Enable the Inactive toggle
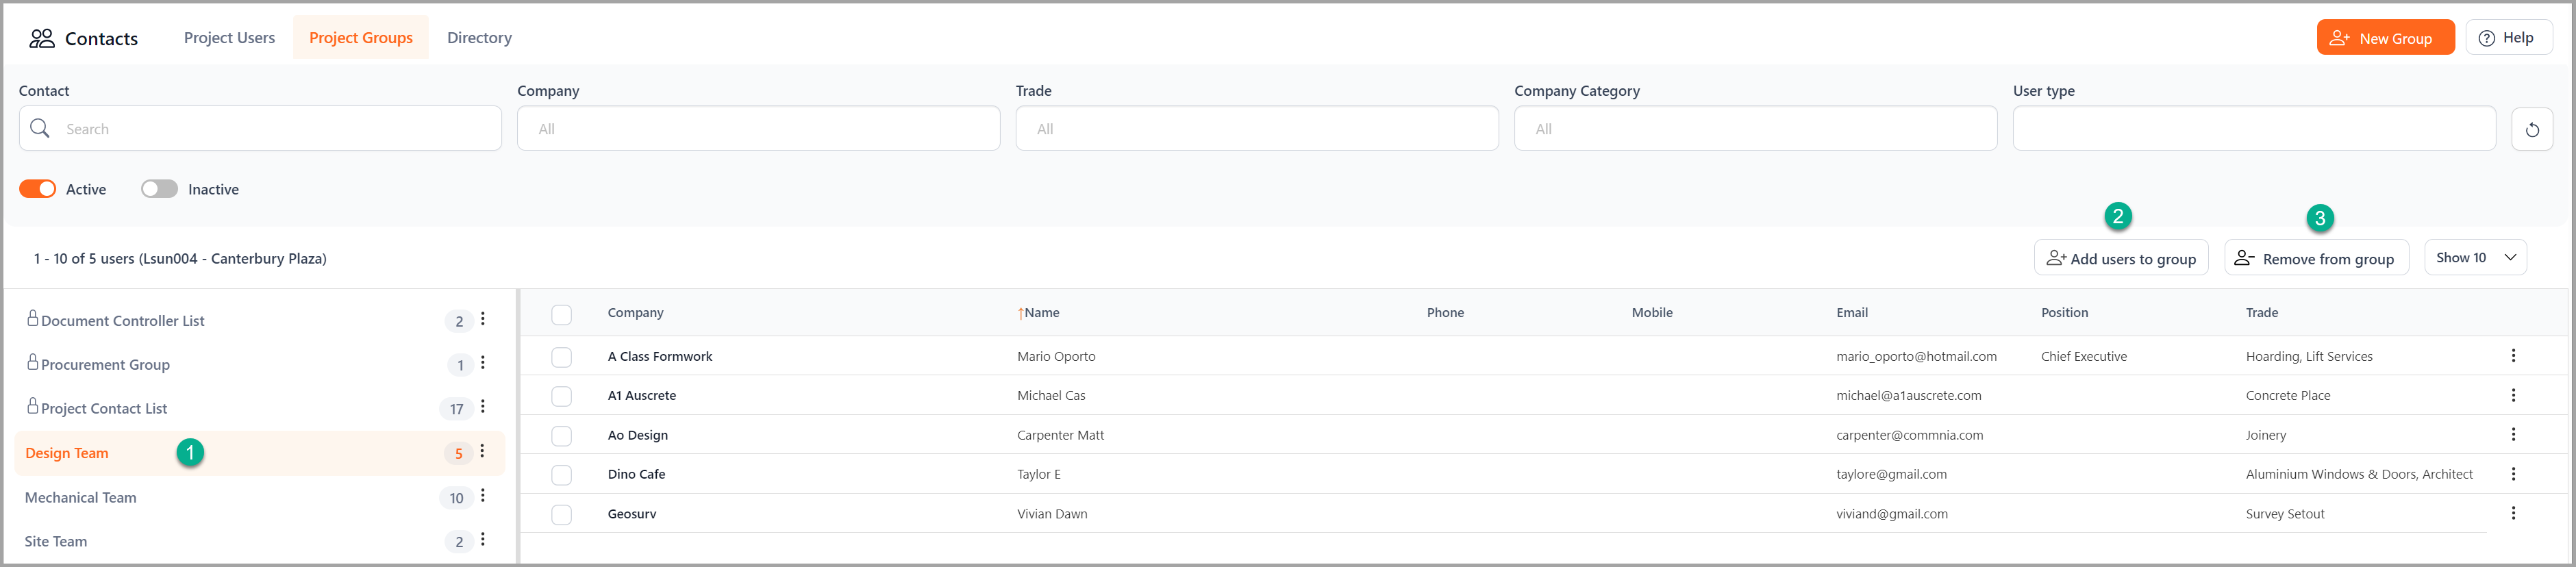This screenshot has height=567, width=2576. [159, 189]
